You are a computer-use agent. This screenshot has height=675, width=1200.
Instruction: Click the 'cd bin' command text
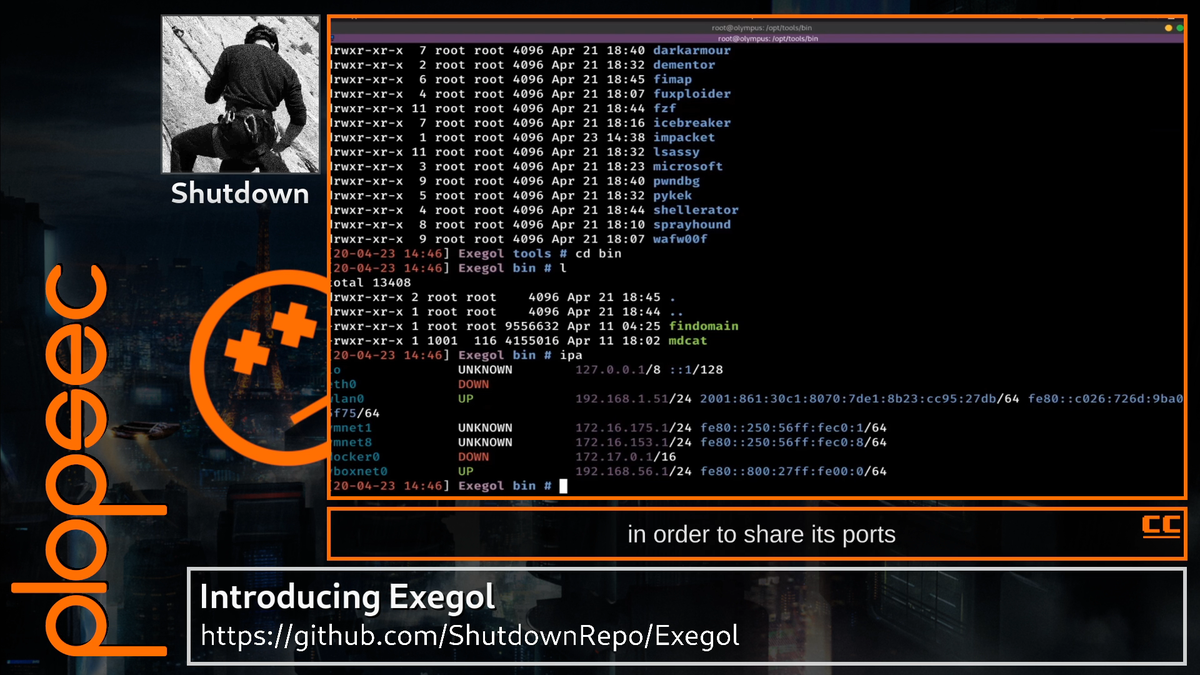point(598,254)
